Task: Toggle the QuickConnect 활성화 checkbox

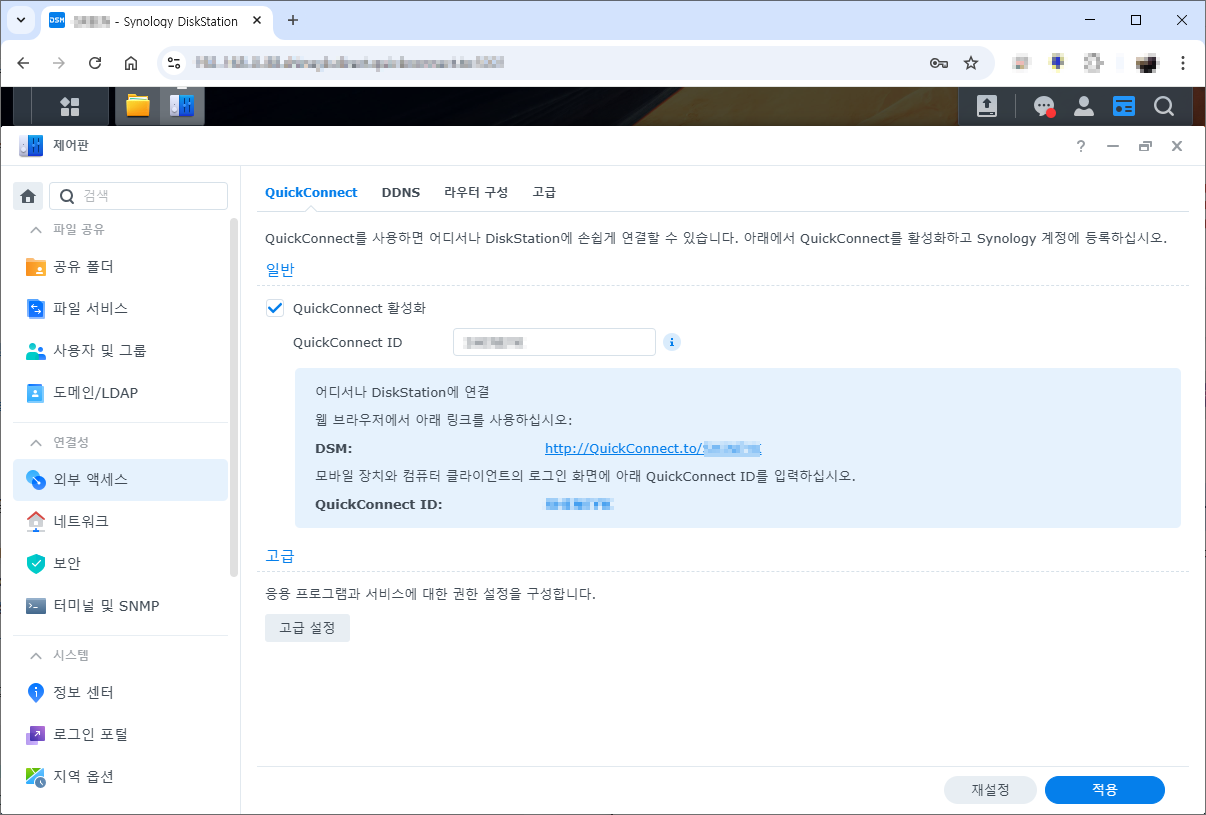Action: click(x=275, y=308)
